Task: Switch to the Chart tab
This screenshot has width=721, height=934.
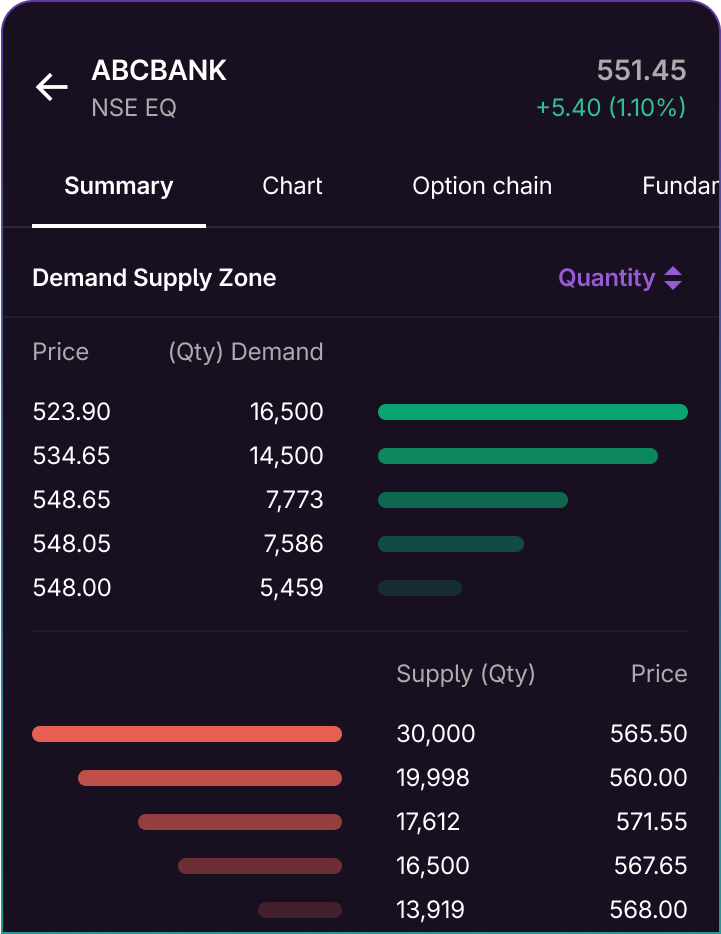Action: pyautogui.click(x=292, y=186)
